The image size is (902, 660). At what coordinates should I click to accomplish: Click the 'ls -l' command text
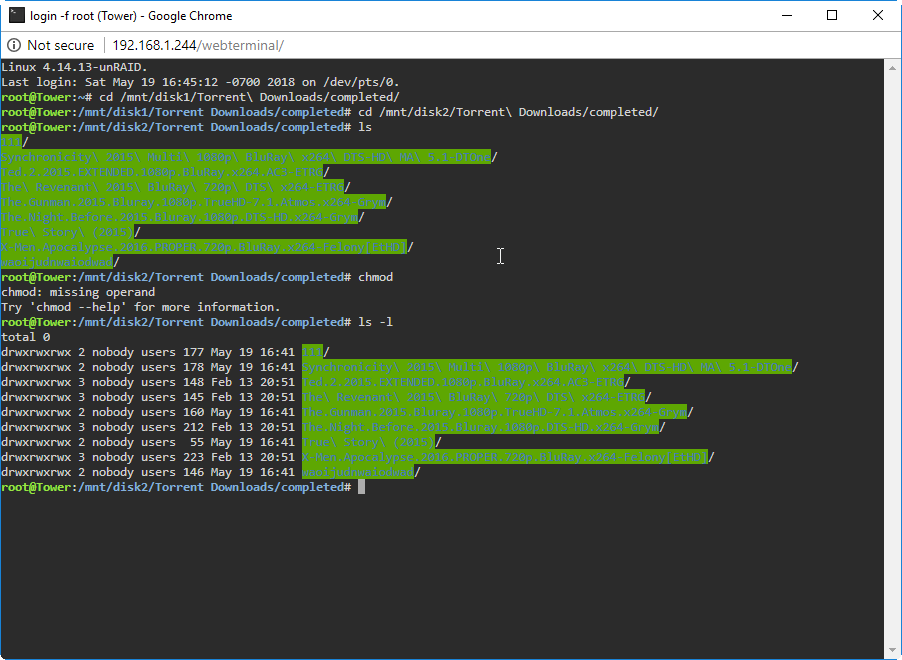pos(376,322)
